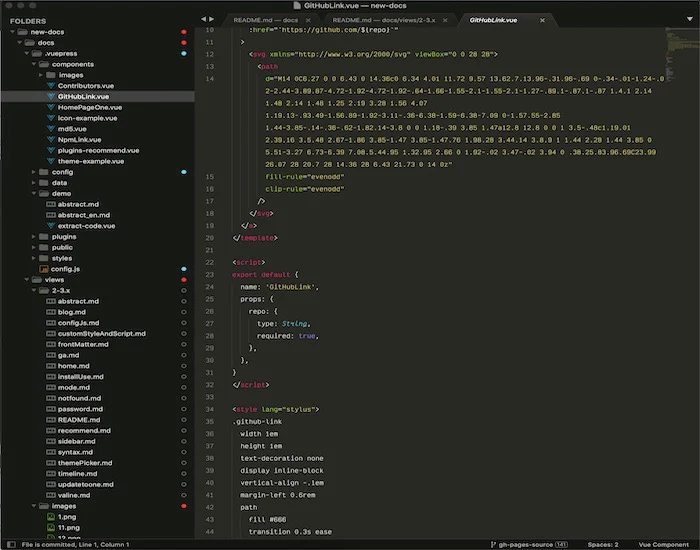Click the Vue icon beside extract-code.vue

[x=51, y=225]
